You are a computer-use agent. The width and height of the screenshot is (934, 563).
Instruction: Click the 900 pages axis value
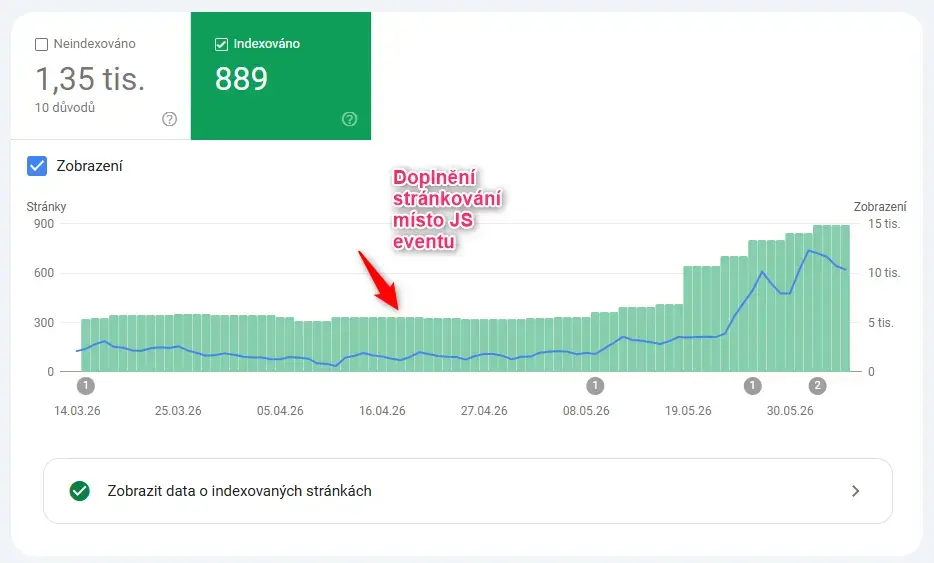coord(44,224)
